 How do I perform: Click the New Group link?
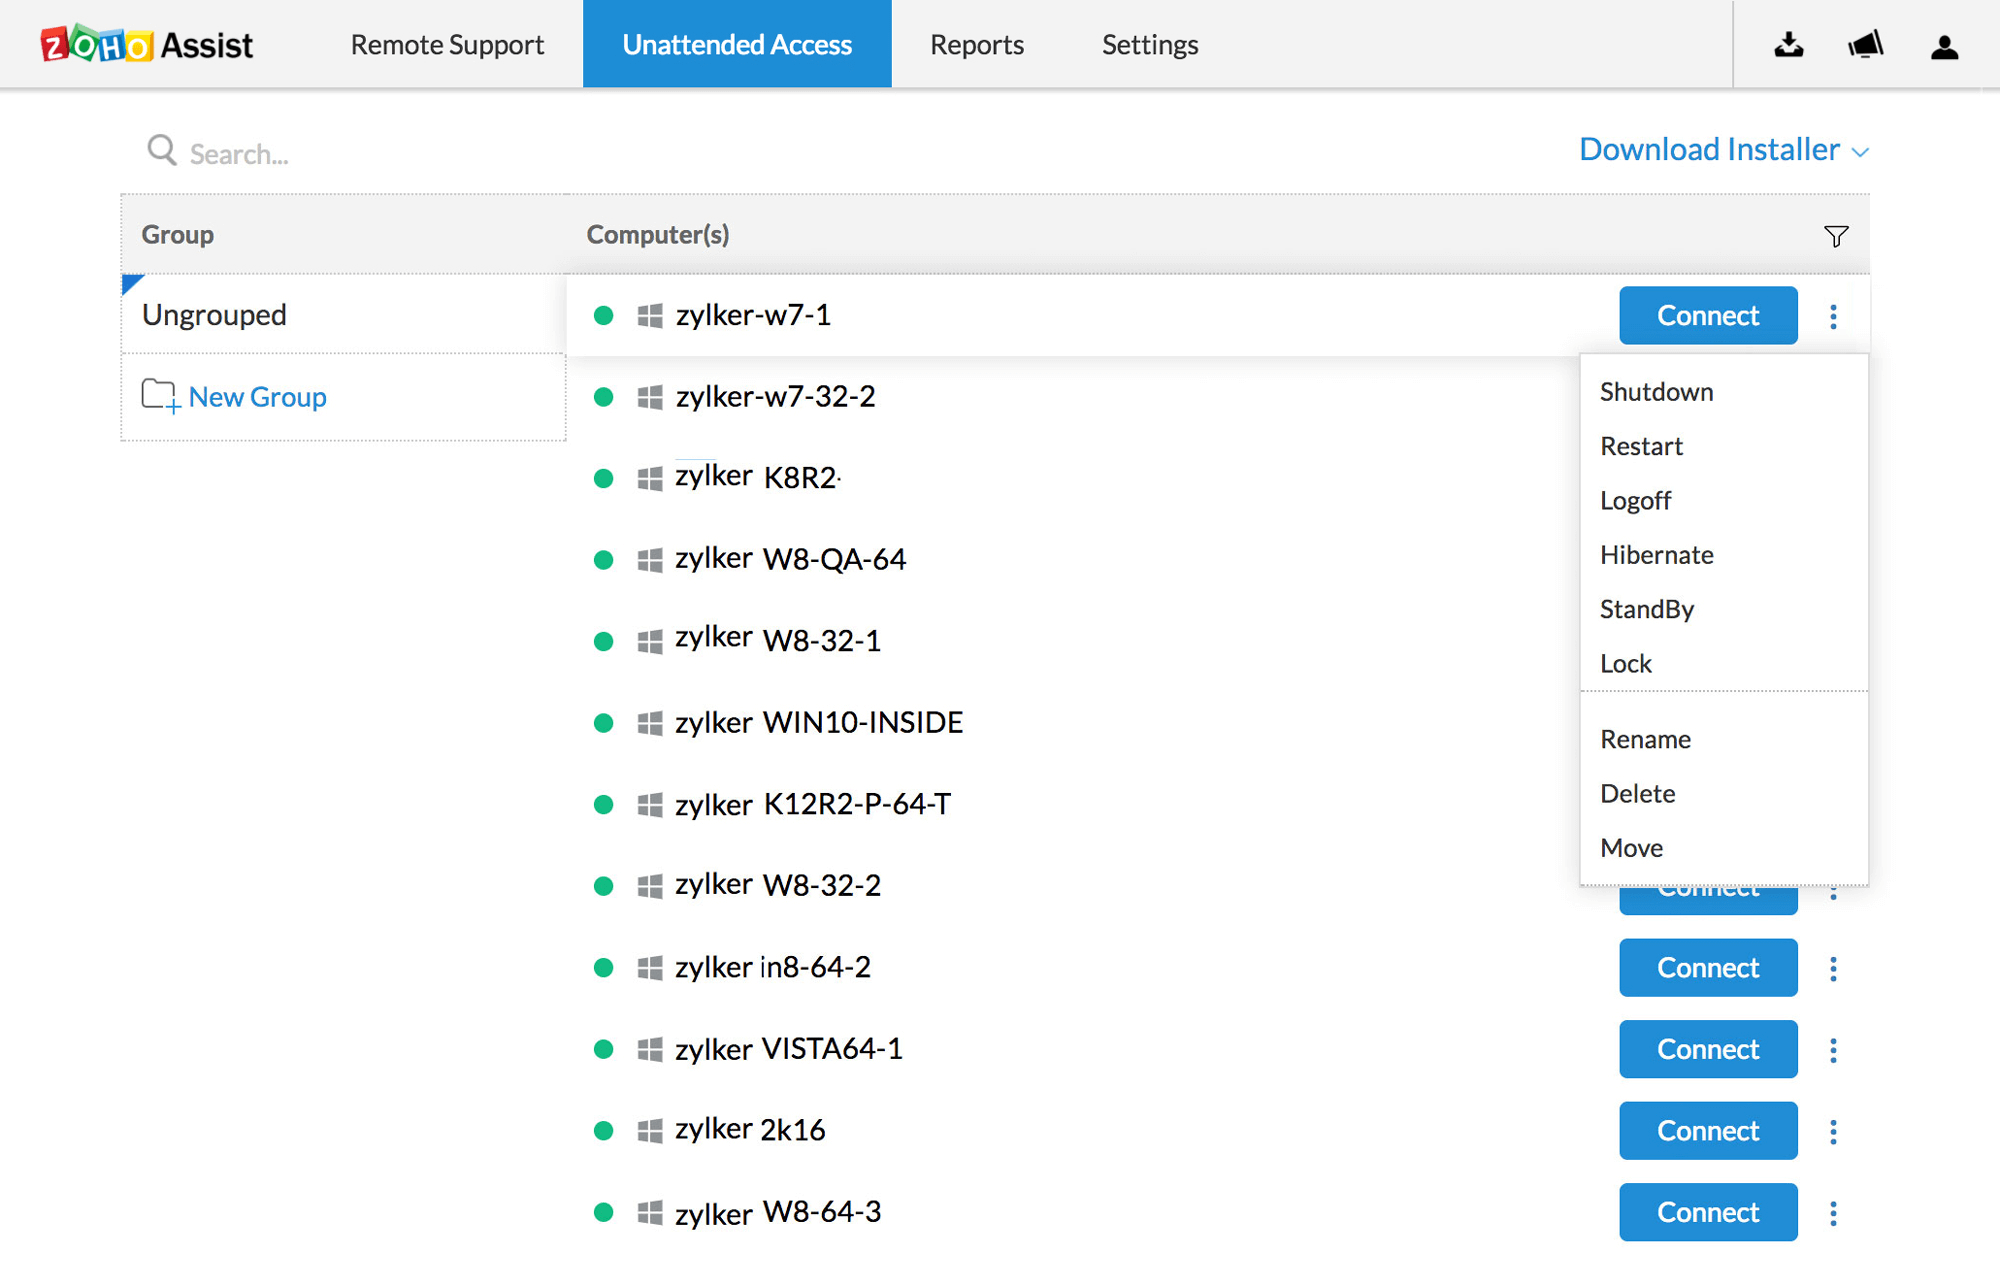click(257, 397)
